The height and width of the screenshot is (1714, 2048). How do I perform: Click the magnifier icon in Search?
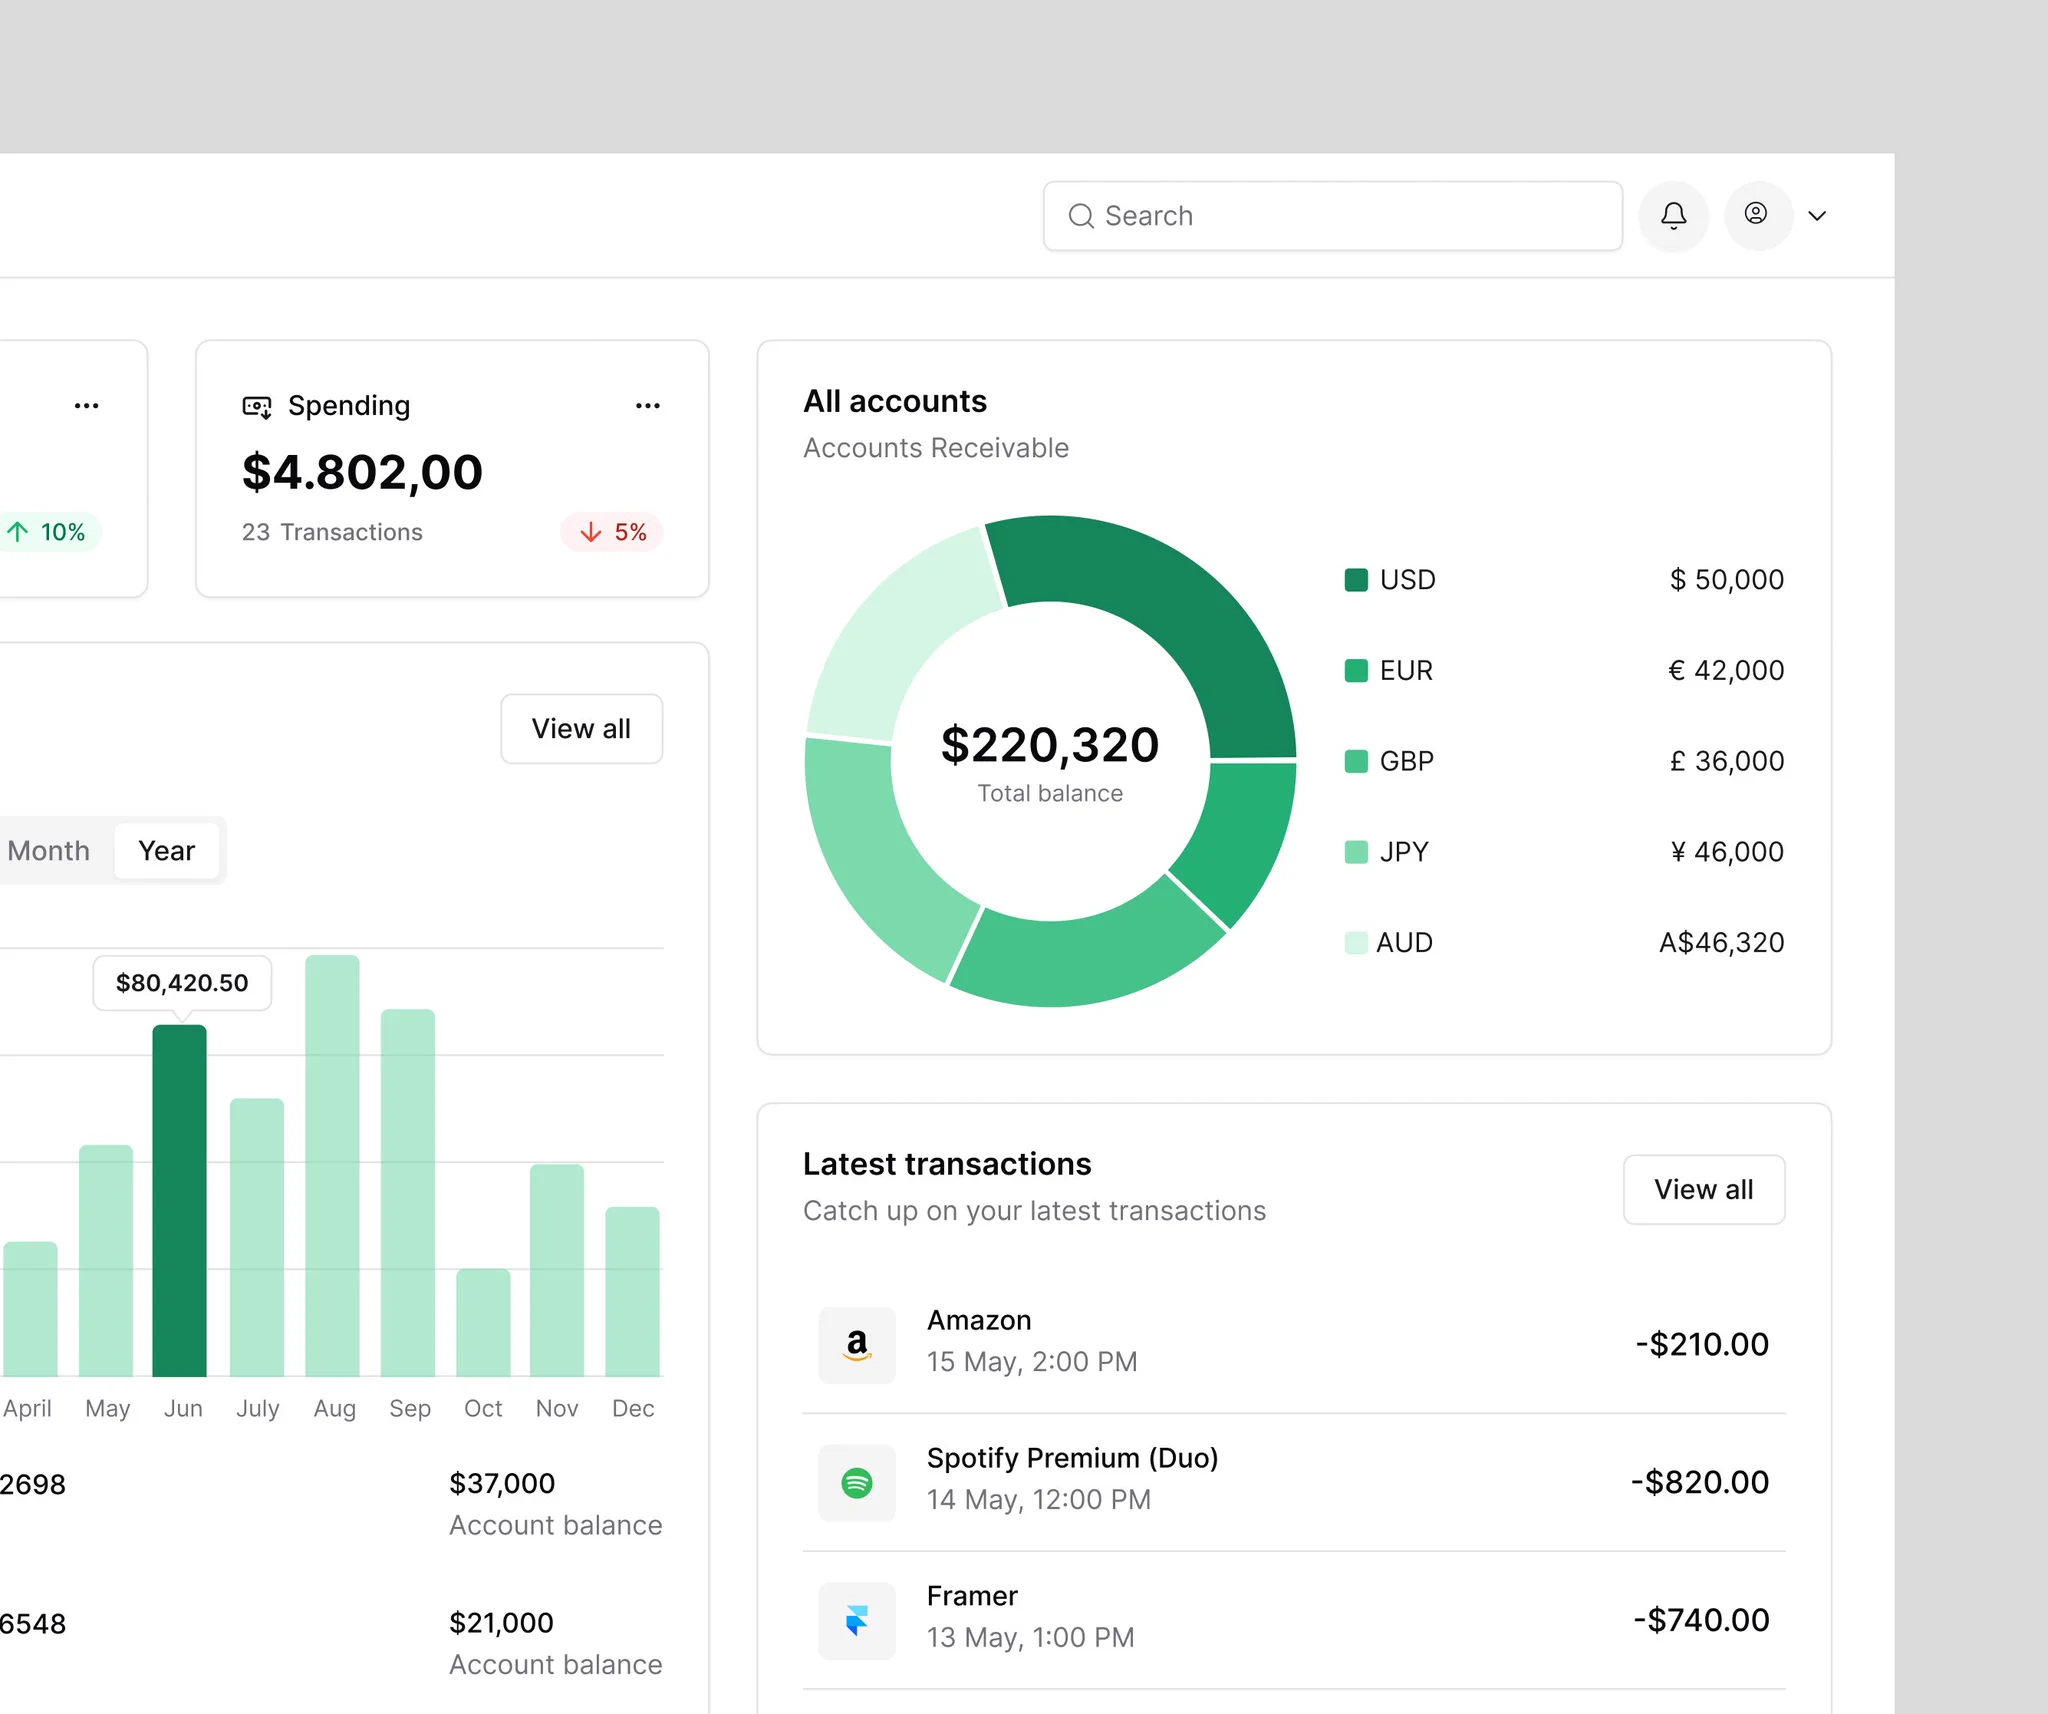tap(1080, 216)
